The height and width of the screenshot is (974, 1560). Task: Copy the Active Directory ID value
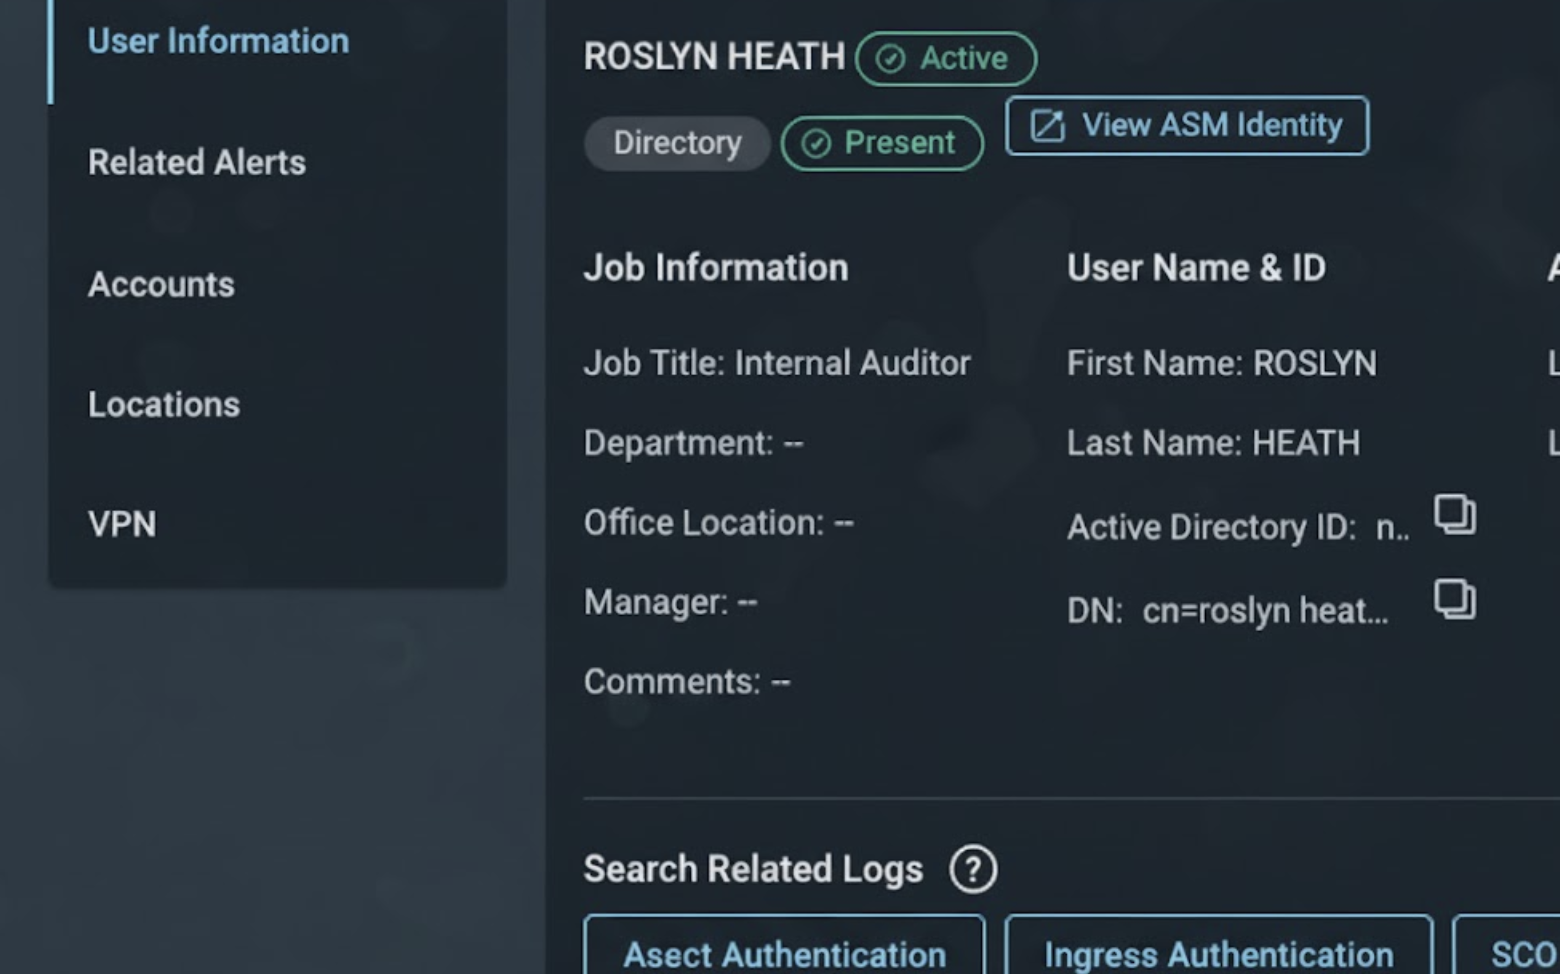pyautogui.click(x=1455, y=516)
